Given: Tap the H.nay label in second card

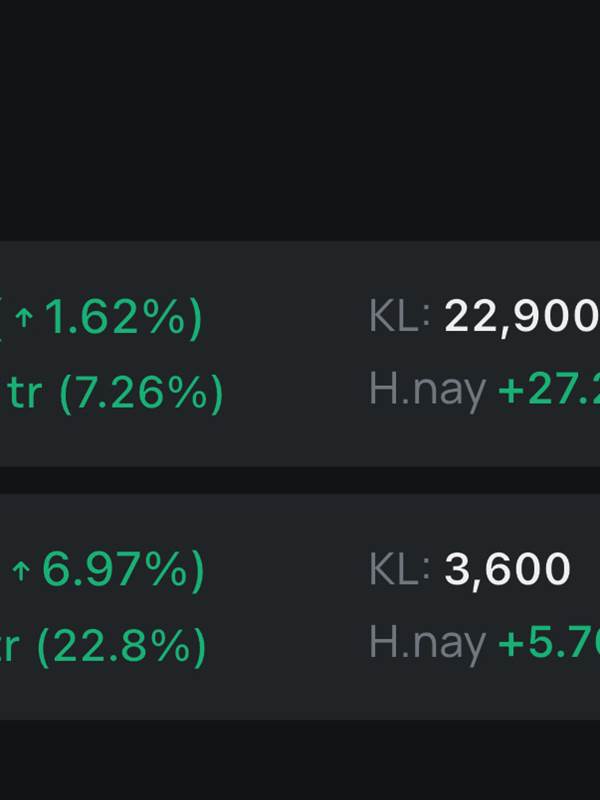Looking at the screenshot, I should tap(427, 644).
